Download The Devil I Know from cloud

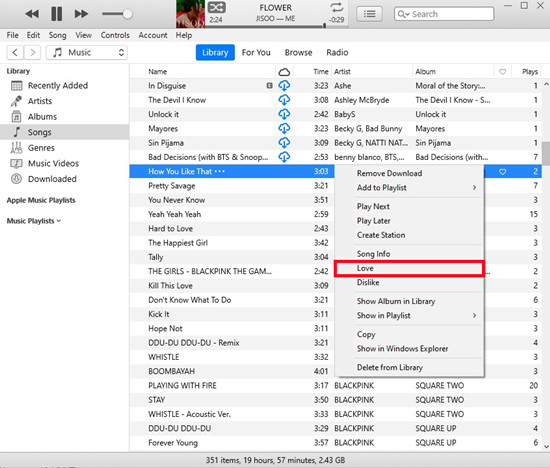[x=284, y=100]
